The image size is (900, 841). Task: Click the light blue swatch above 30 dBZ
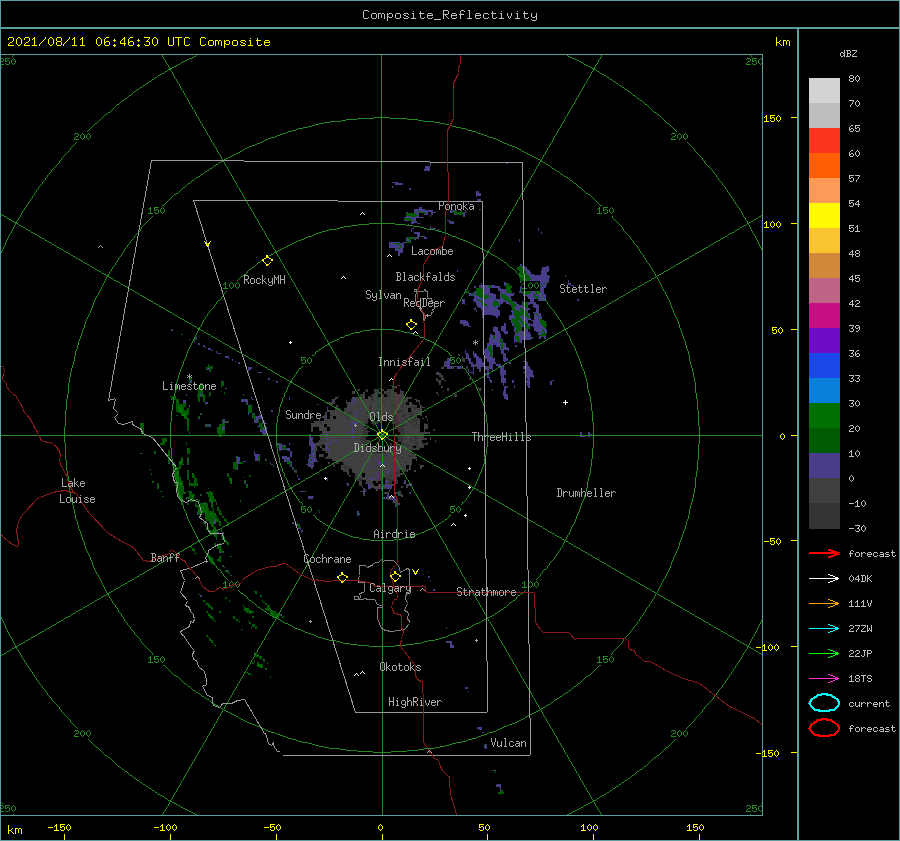click(x=824, y=390)
